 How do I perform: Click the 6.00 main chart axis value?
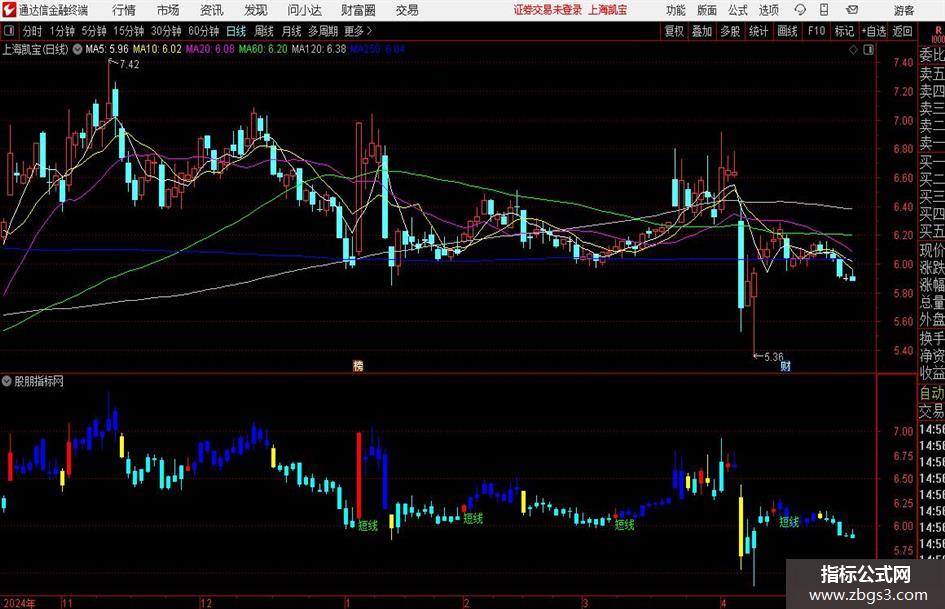click(903, 264)
